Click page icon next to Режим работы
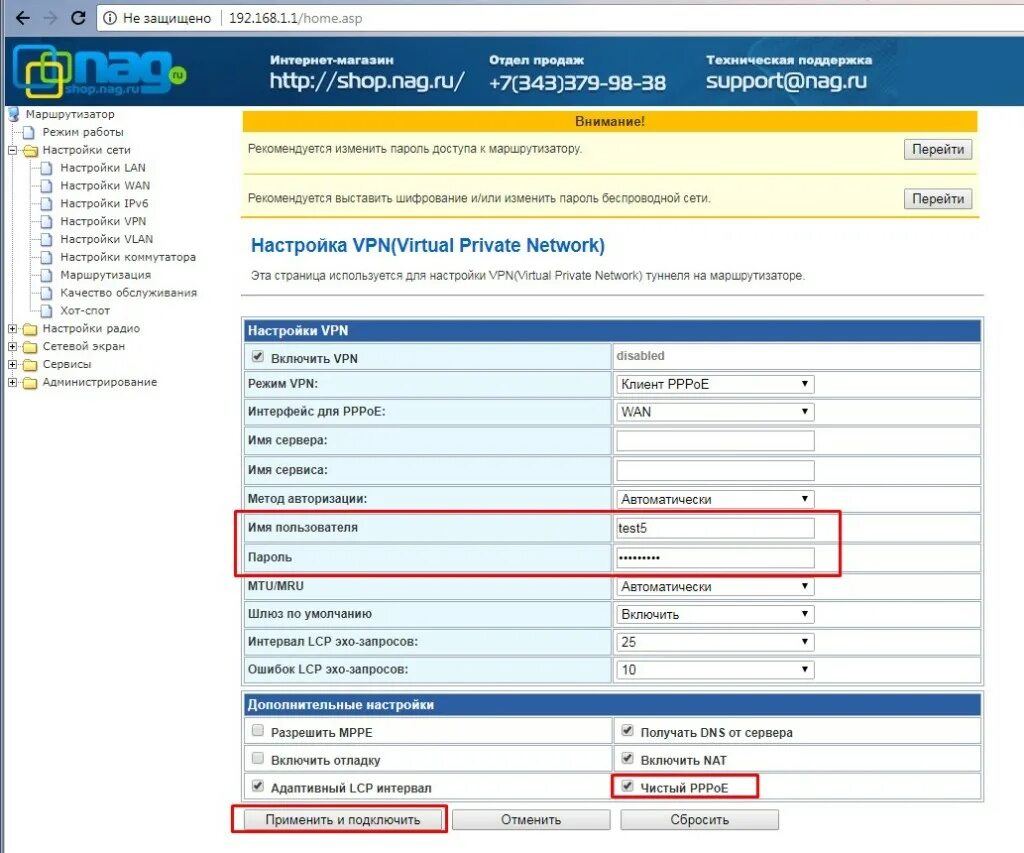Image resolution: width=1024 pixels, height=853 pixels. (x=29, y=133)
